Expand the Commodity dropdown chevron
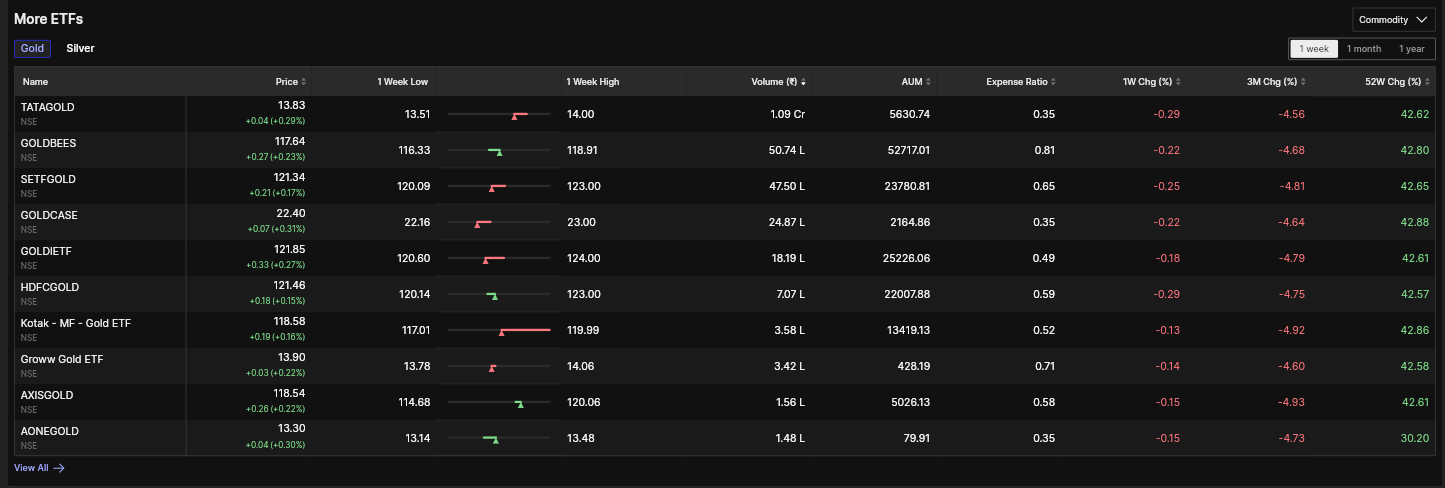The width and height of the screenshot is (1445, 488). pyautogui.click(x=1422, y=20)
